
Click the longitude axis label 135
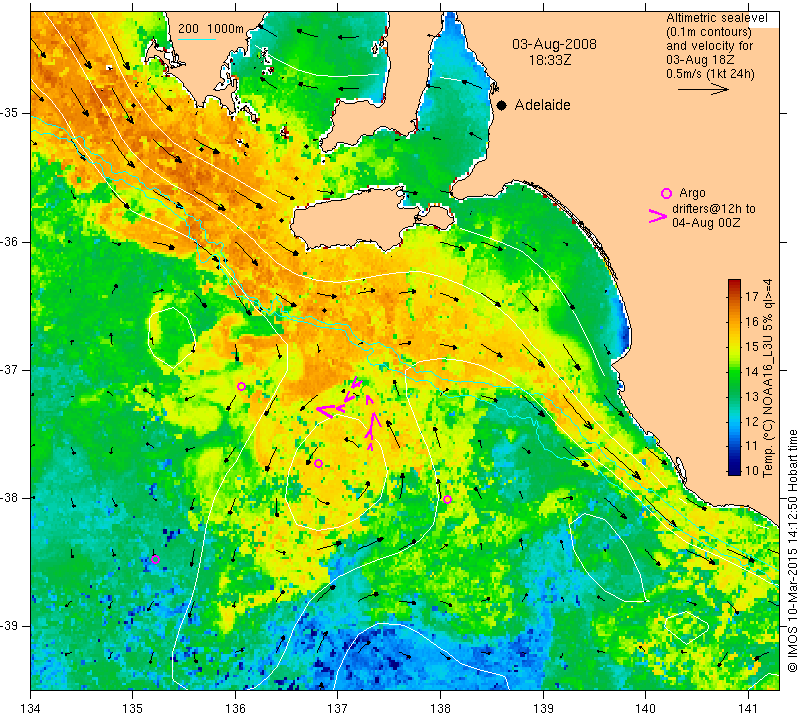(133, 709)
